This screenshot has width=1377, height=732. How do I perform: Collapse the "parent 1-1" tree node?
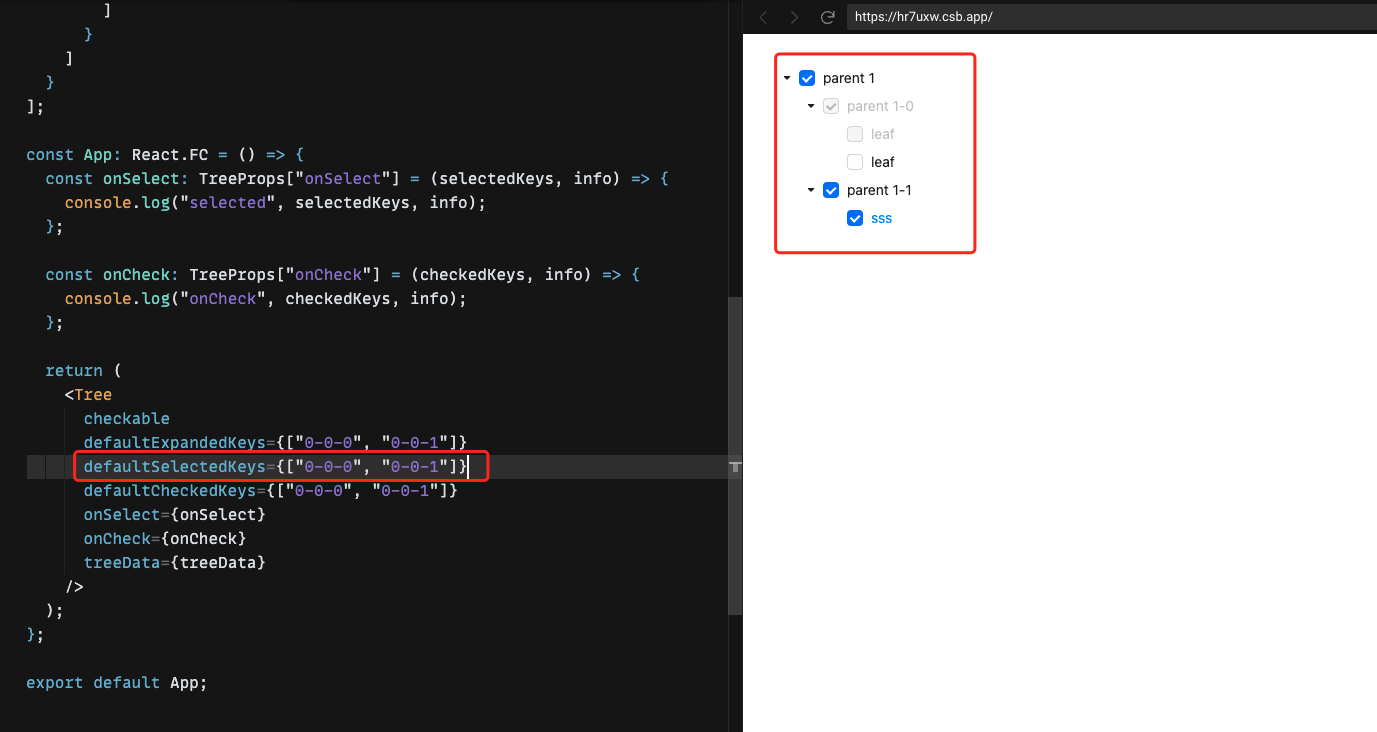811,190
